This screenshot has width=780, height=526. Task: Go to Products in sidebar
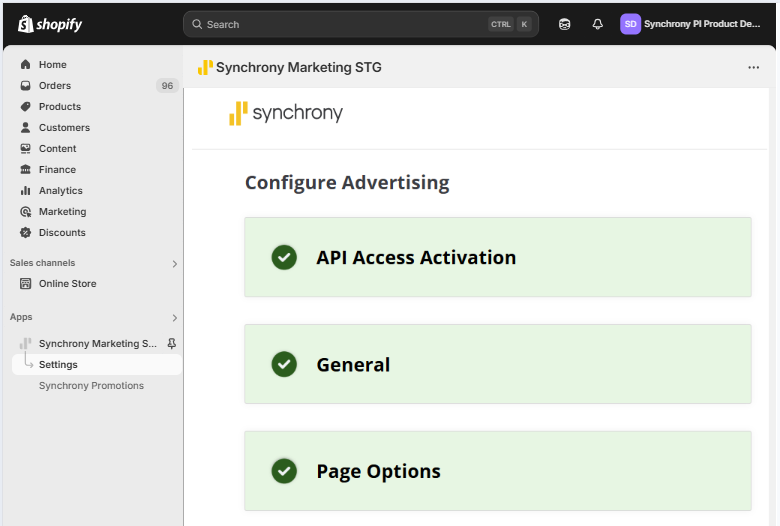tap(60, 107)
